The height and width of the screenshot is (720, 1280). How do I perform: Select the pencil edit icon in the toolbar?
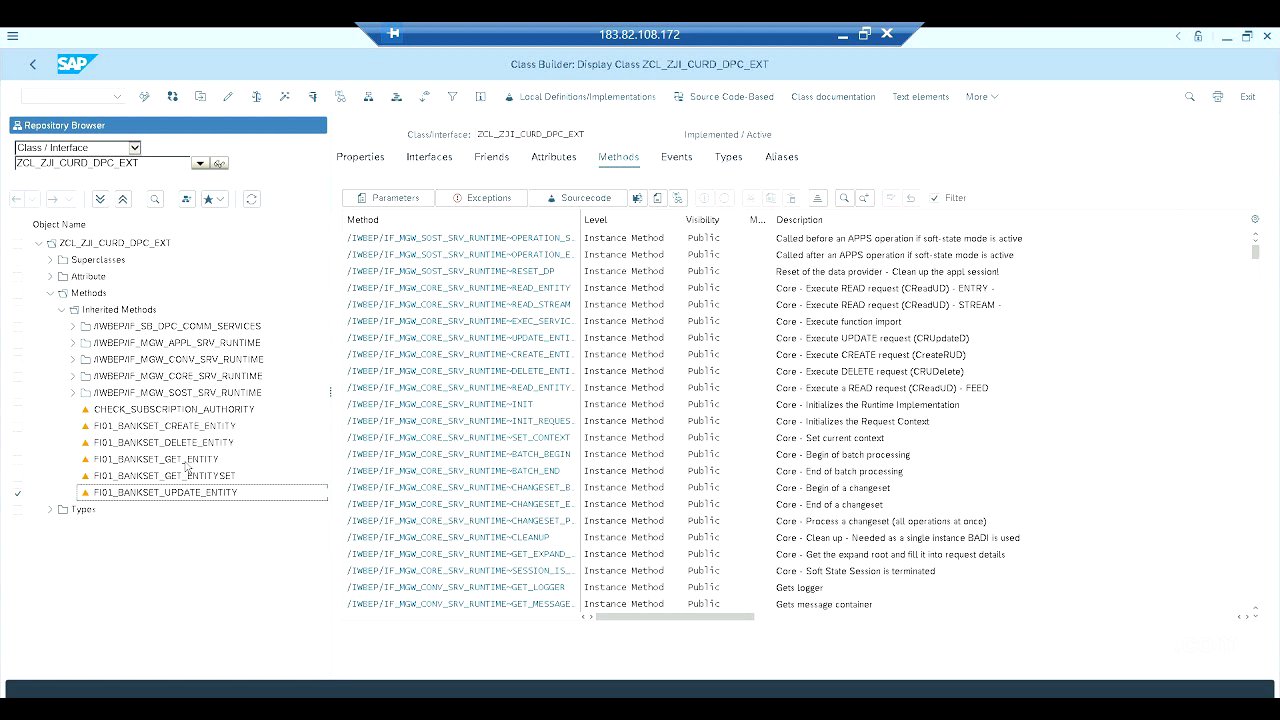pyautogui.click(x=228, y=96)
